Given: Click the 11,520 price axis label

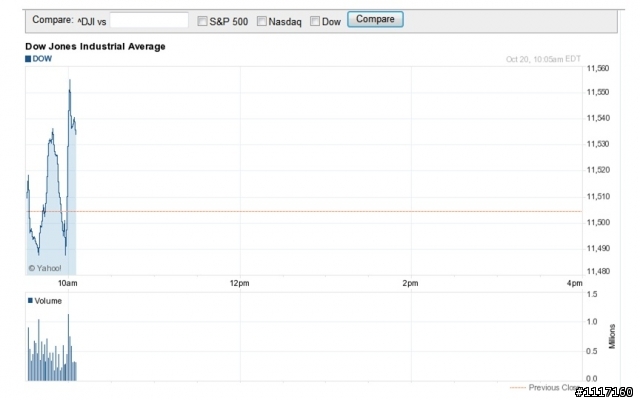Looking at the screenshot, I should point(598,170).
